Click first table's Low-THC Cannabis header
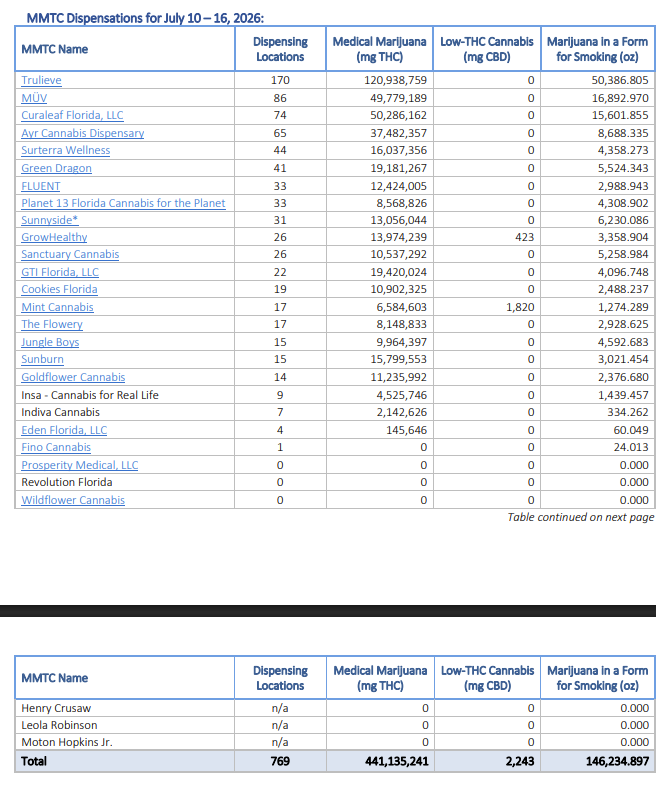This screenshot has width=656, height=793. click(x=487, y=49)
